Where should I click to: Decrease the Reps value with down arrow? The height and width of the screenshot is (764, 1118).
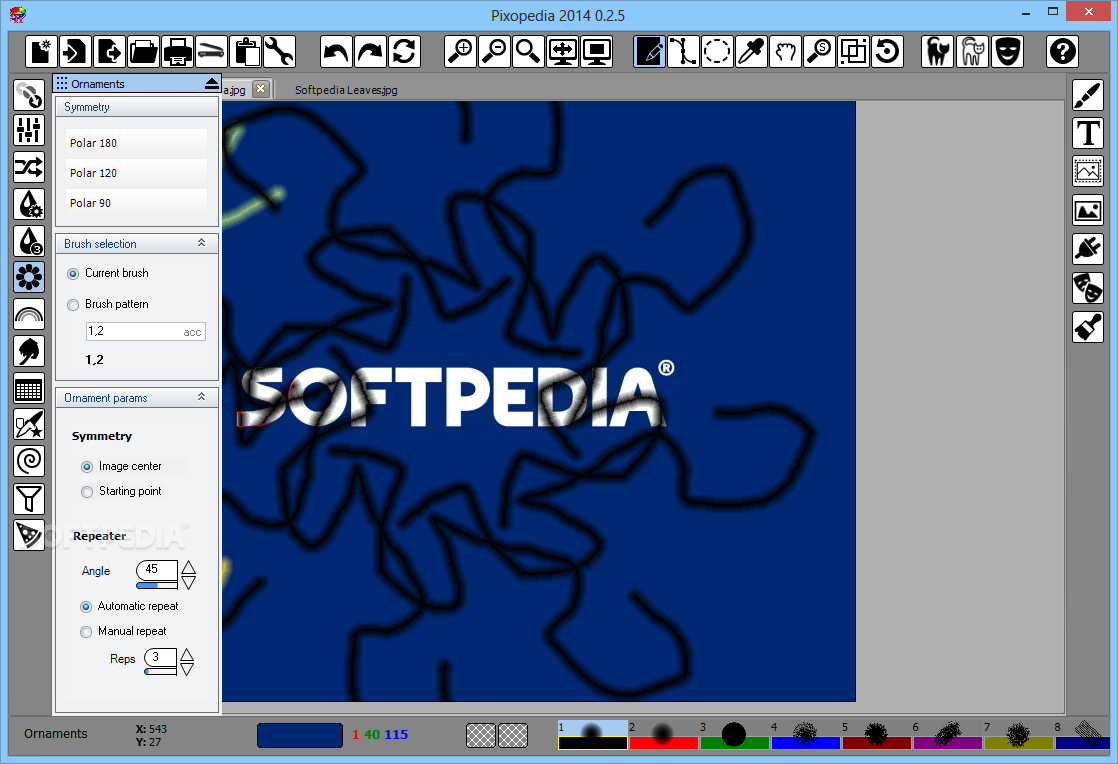(x=187, y=669)
